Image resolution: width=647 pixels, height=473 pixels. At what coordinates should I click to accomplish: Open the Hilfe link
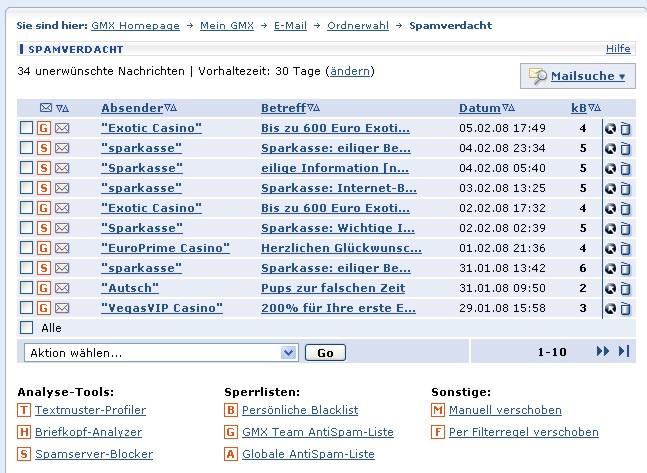pyautogui.click(x=618, y=49)
